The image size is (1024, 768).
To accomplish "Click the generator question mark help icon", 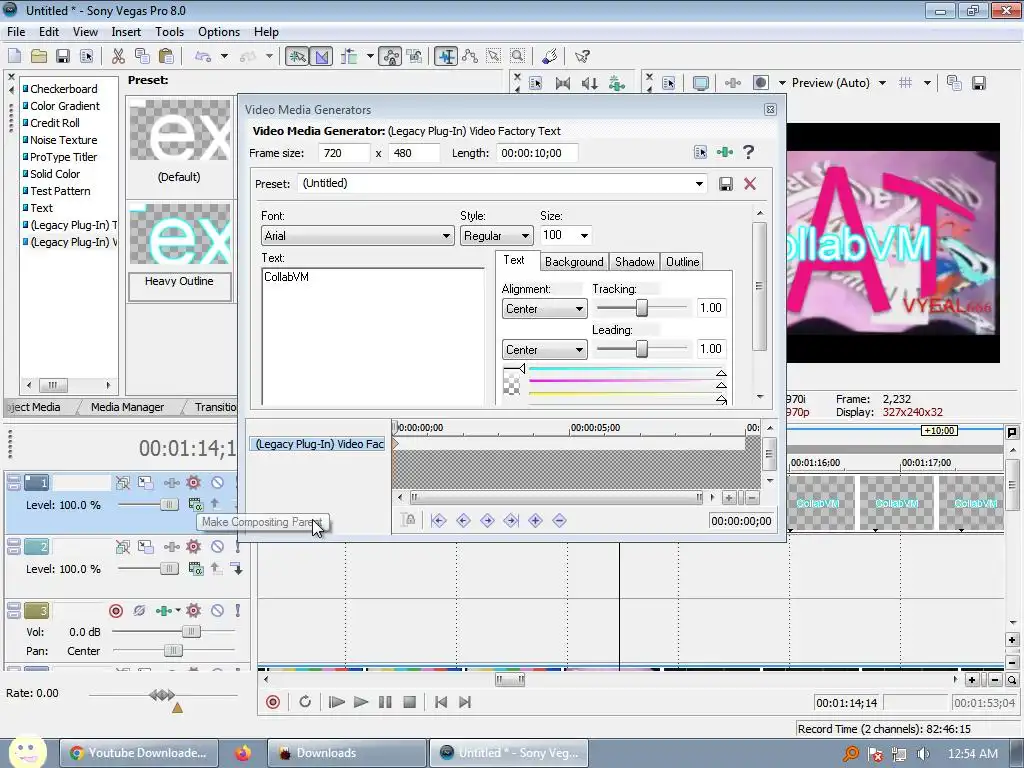I will 748,152.
